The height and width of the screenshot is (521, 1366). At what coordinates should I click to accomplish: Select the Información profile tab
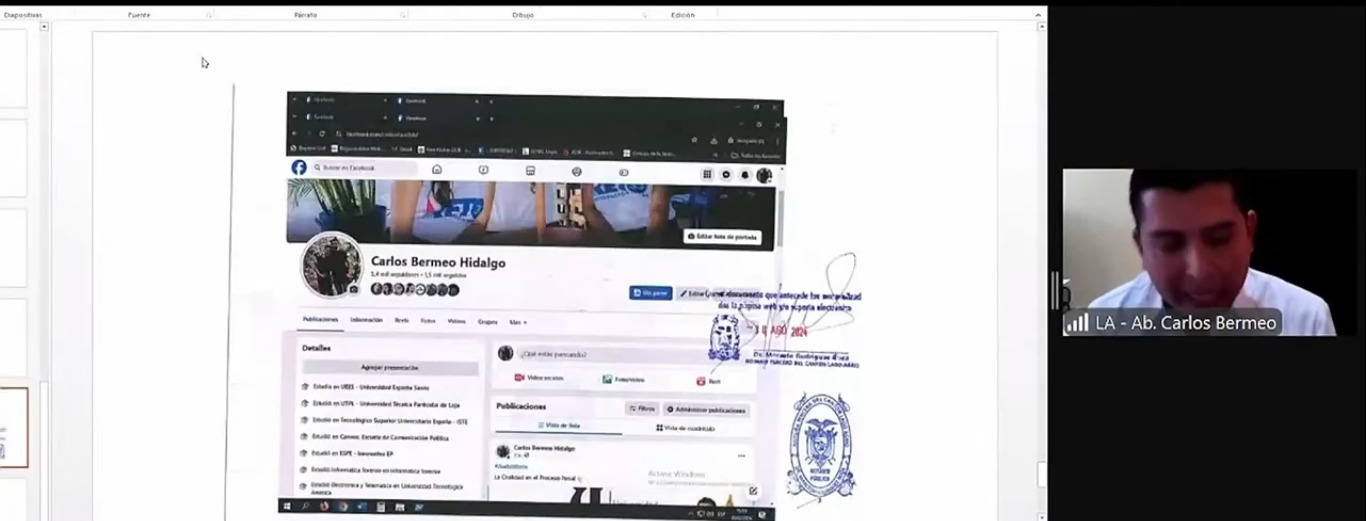[x=366, y=320]
